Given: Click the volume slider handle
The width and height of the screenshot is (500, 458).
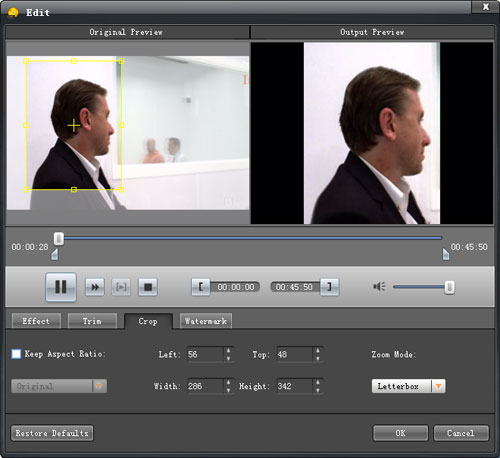Looking at the screenshot, I should [449, 287].
